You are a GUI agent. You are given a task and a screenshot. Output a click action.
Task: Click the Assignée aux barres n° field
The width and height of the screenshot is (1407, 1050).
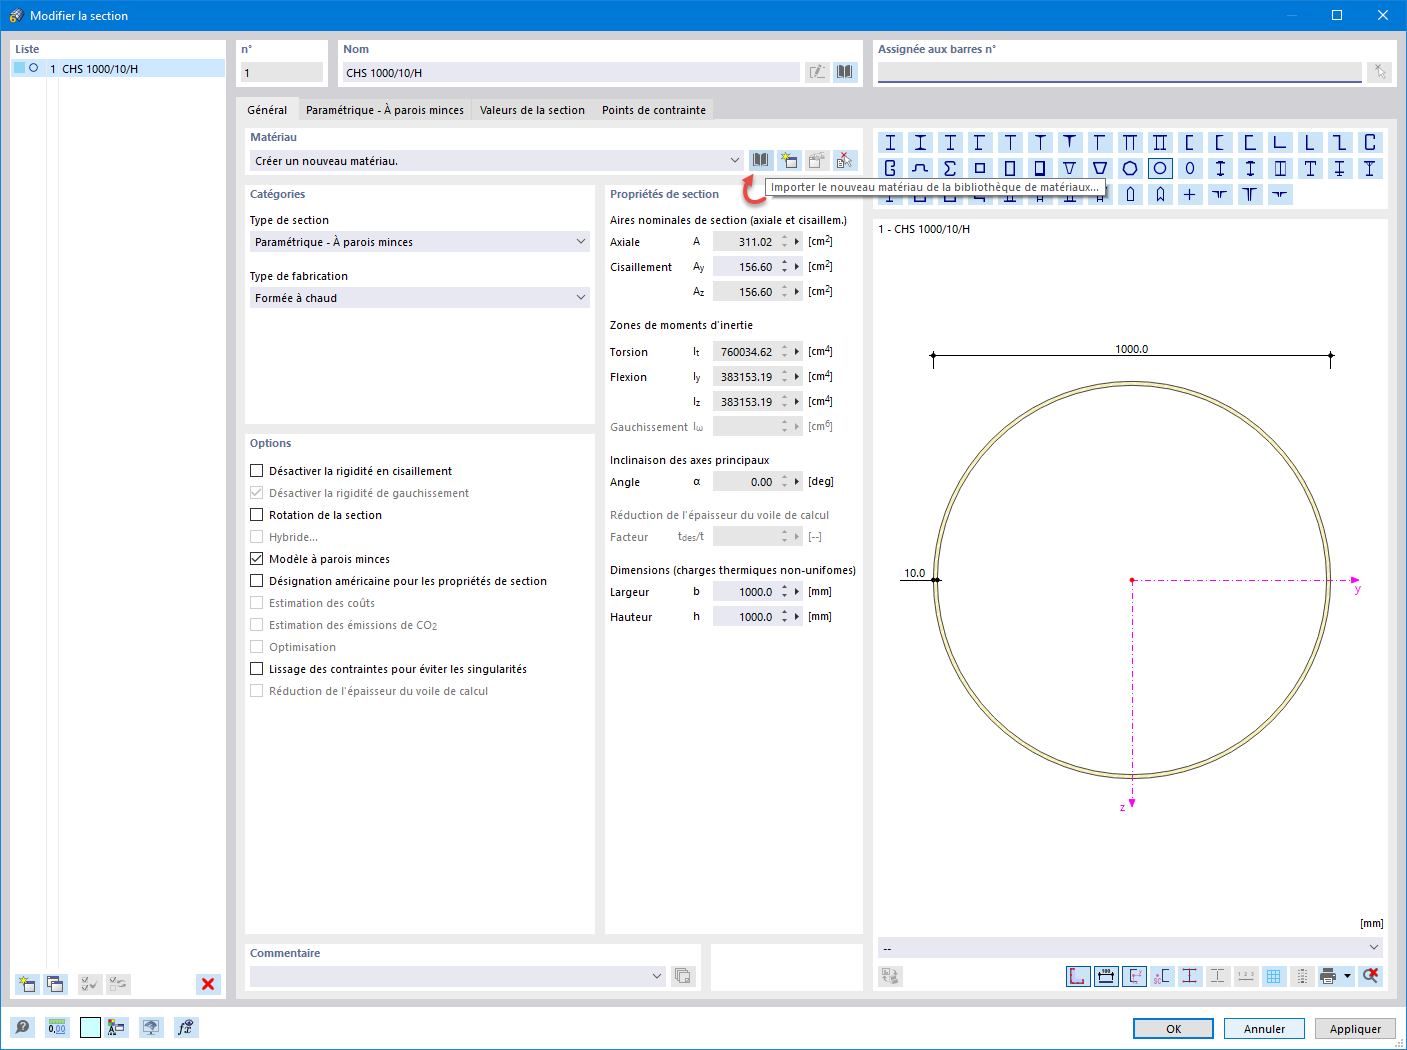point(1120,72)
